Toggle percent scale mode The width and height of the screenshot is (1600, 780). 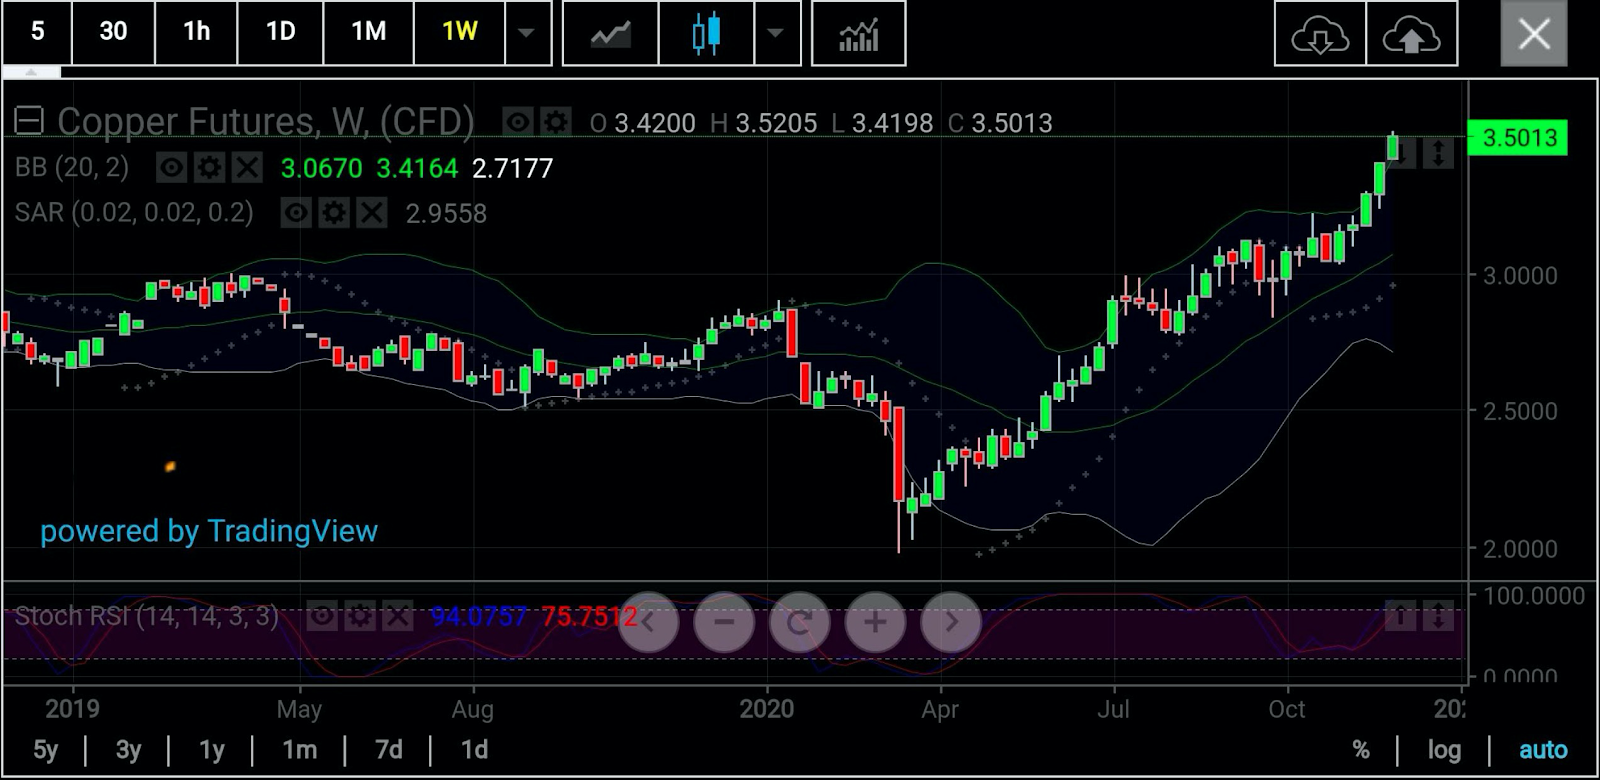click(x=1360, y=749)
